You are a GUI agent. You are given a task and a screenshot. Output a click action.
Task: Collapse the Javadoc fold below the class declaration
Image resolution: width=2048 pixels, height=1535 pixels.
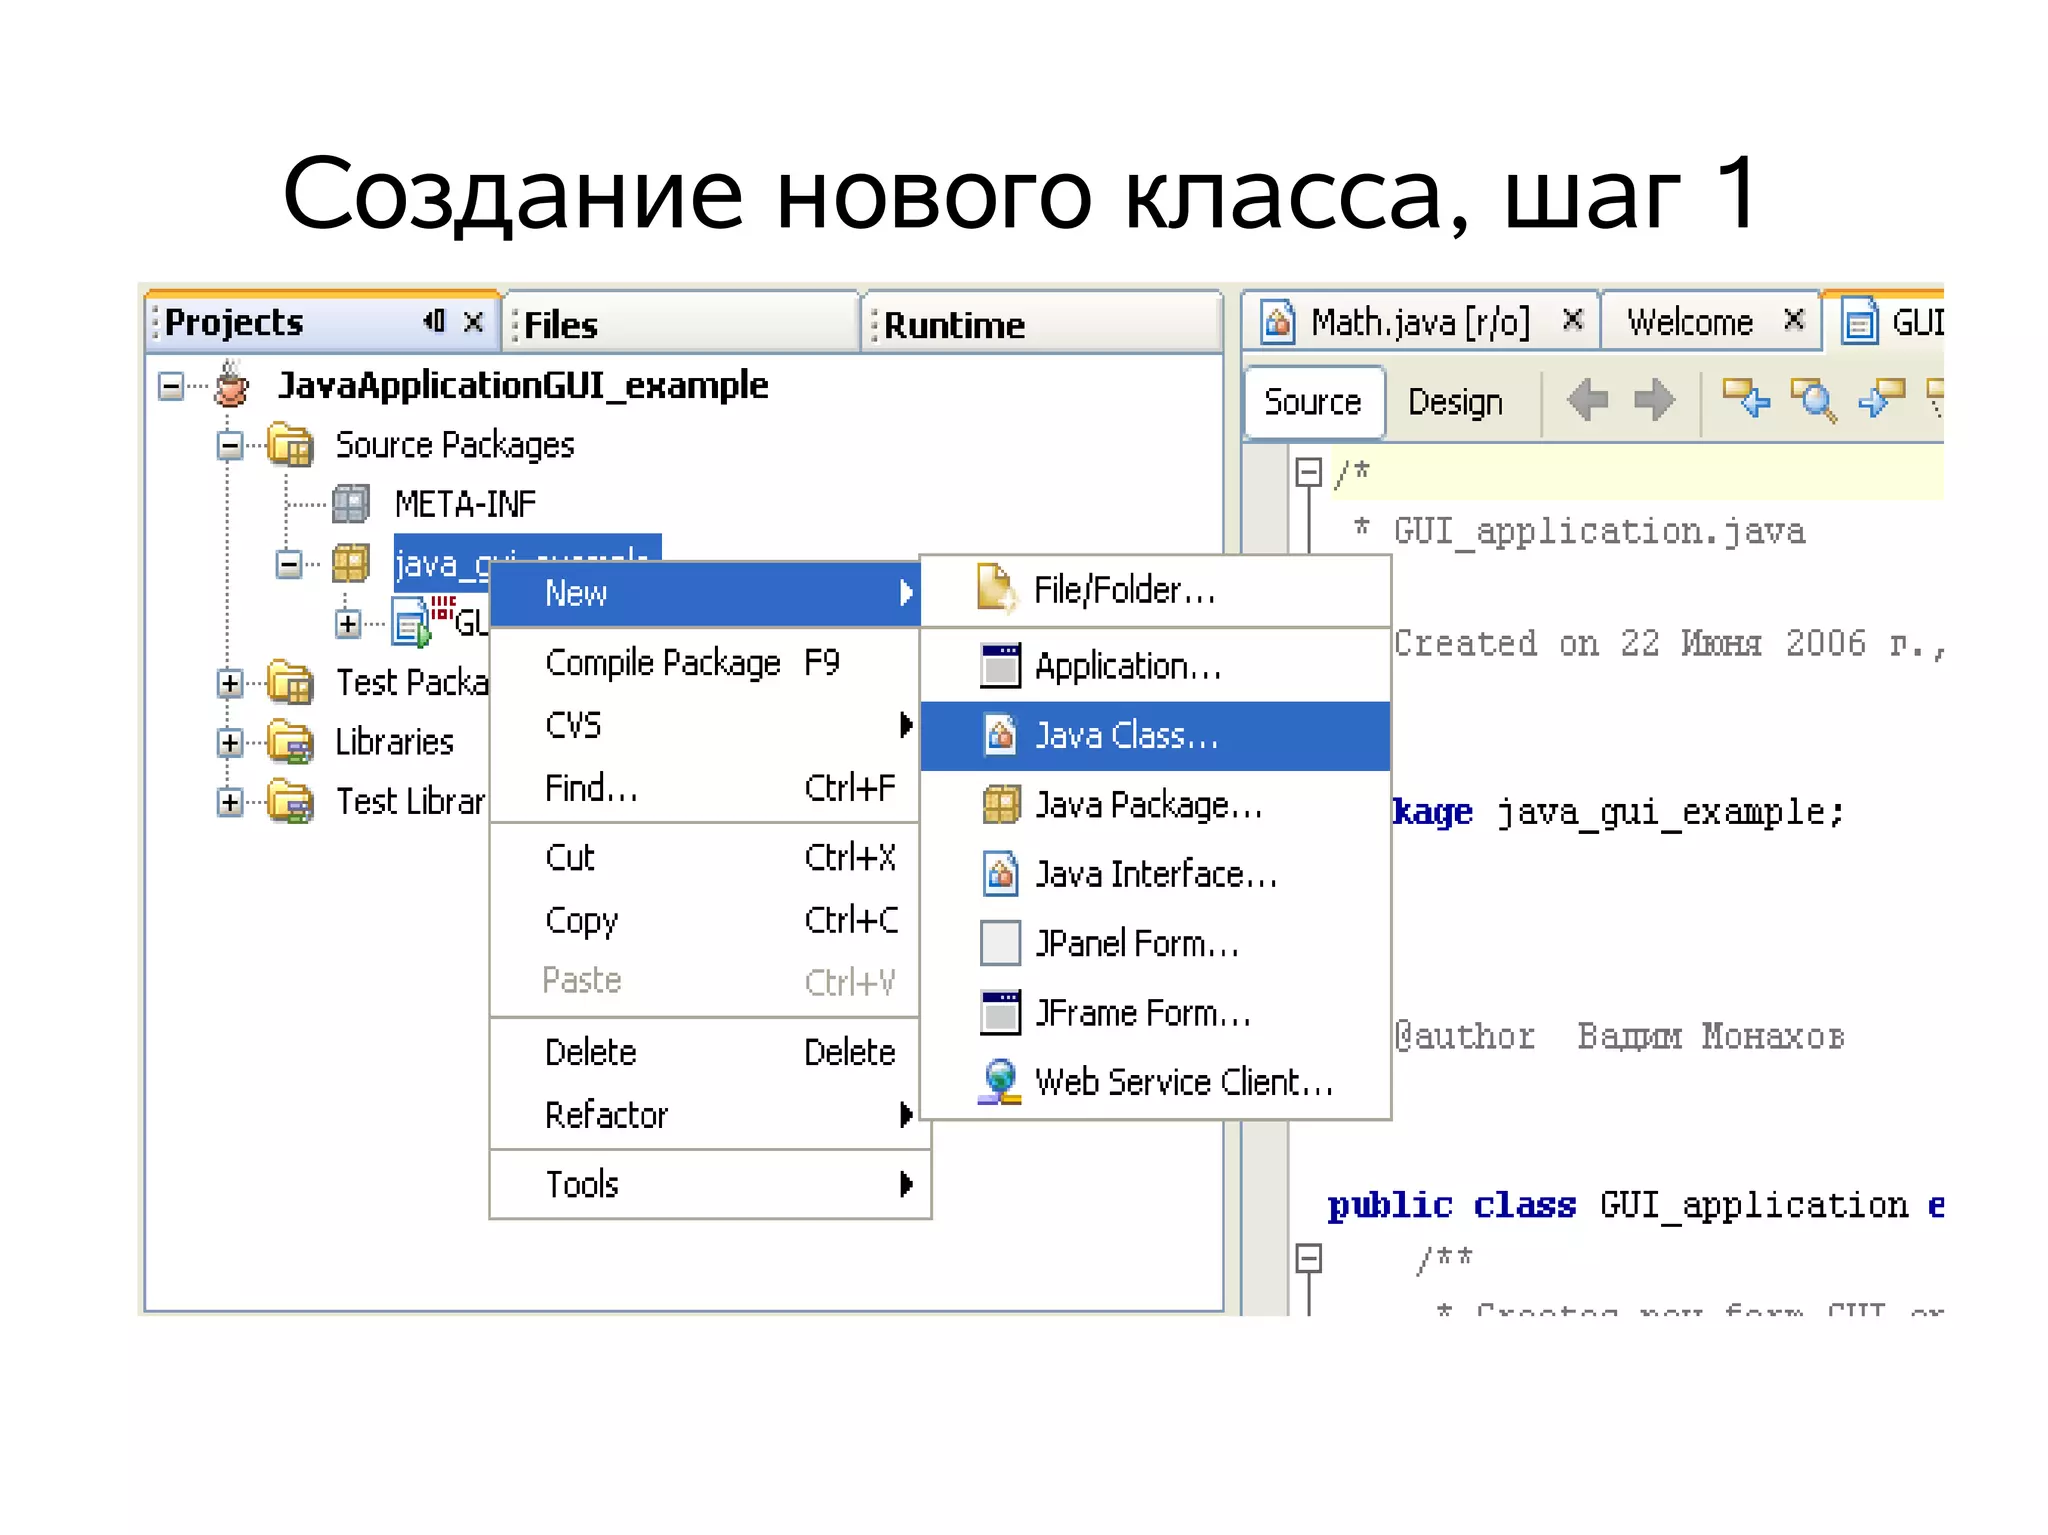1308,1257
